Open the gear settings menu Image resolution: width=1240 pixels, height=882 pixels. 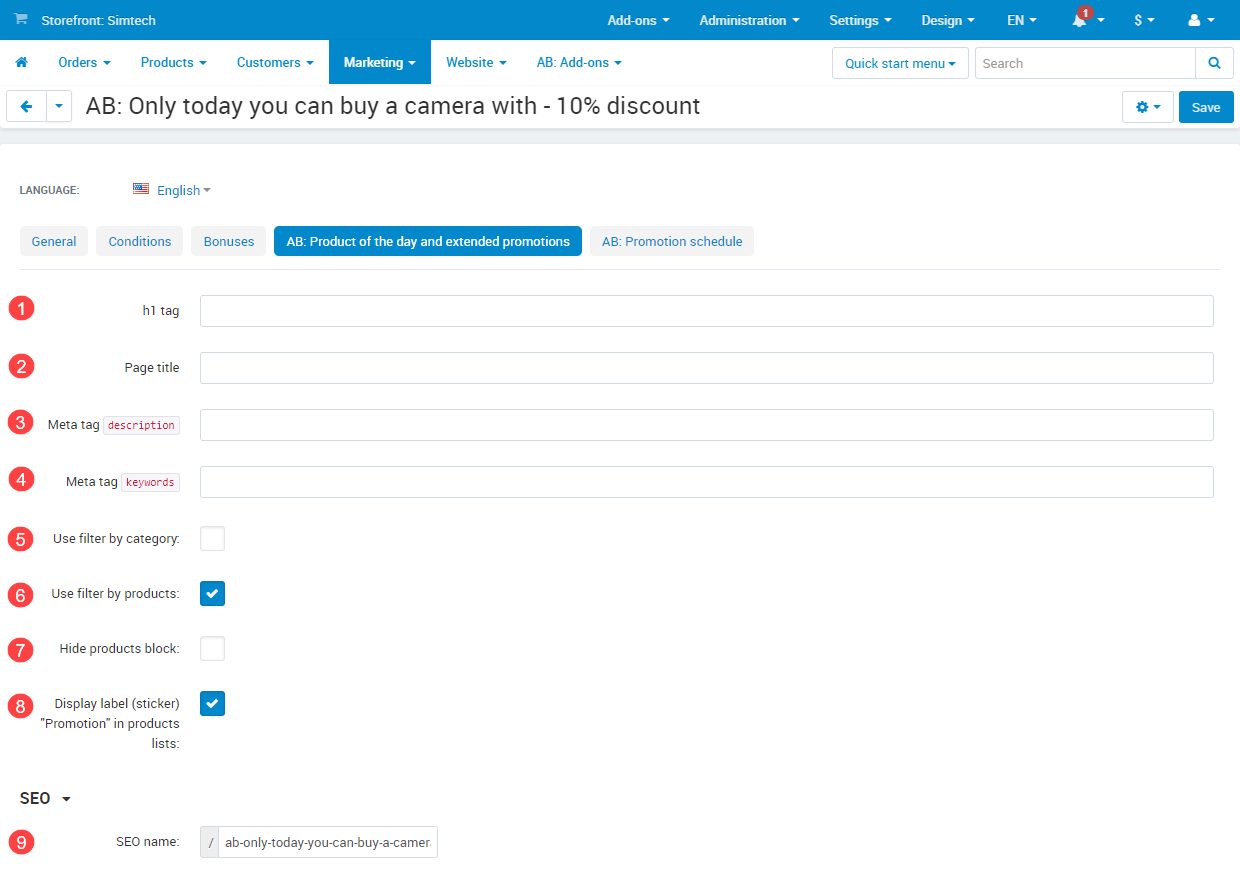[1147, 107]
